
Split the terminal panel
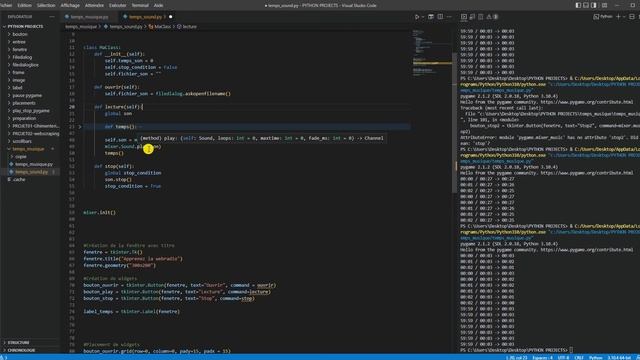pos(632,17)
